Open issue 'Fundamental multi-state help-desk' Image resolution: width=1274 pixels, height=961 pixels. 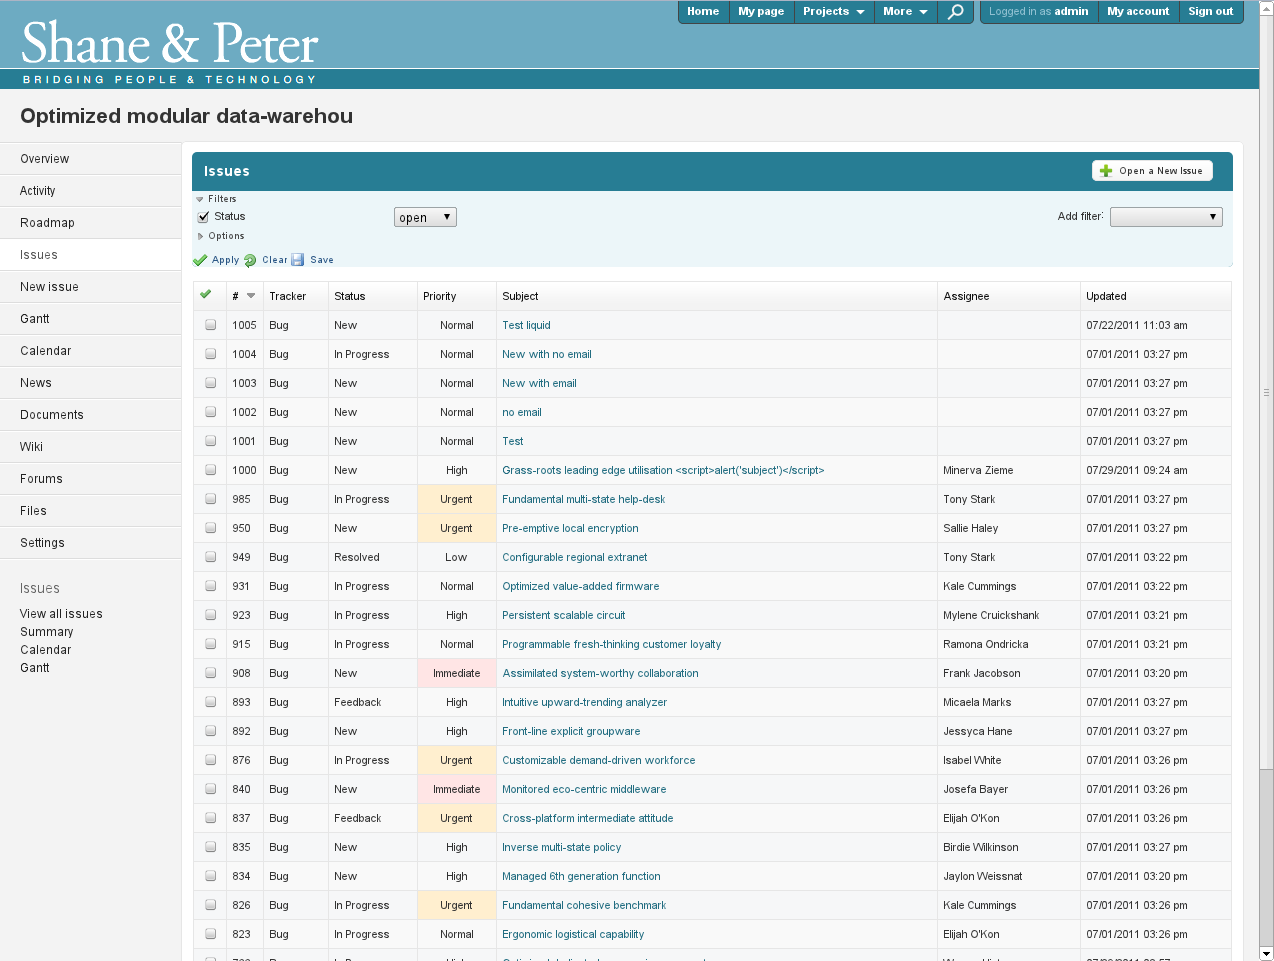point(583,499)
